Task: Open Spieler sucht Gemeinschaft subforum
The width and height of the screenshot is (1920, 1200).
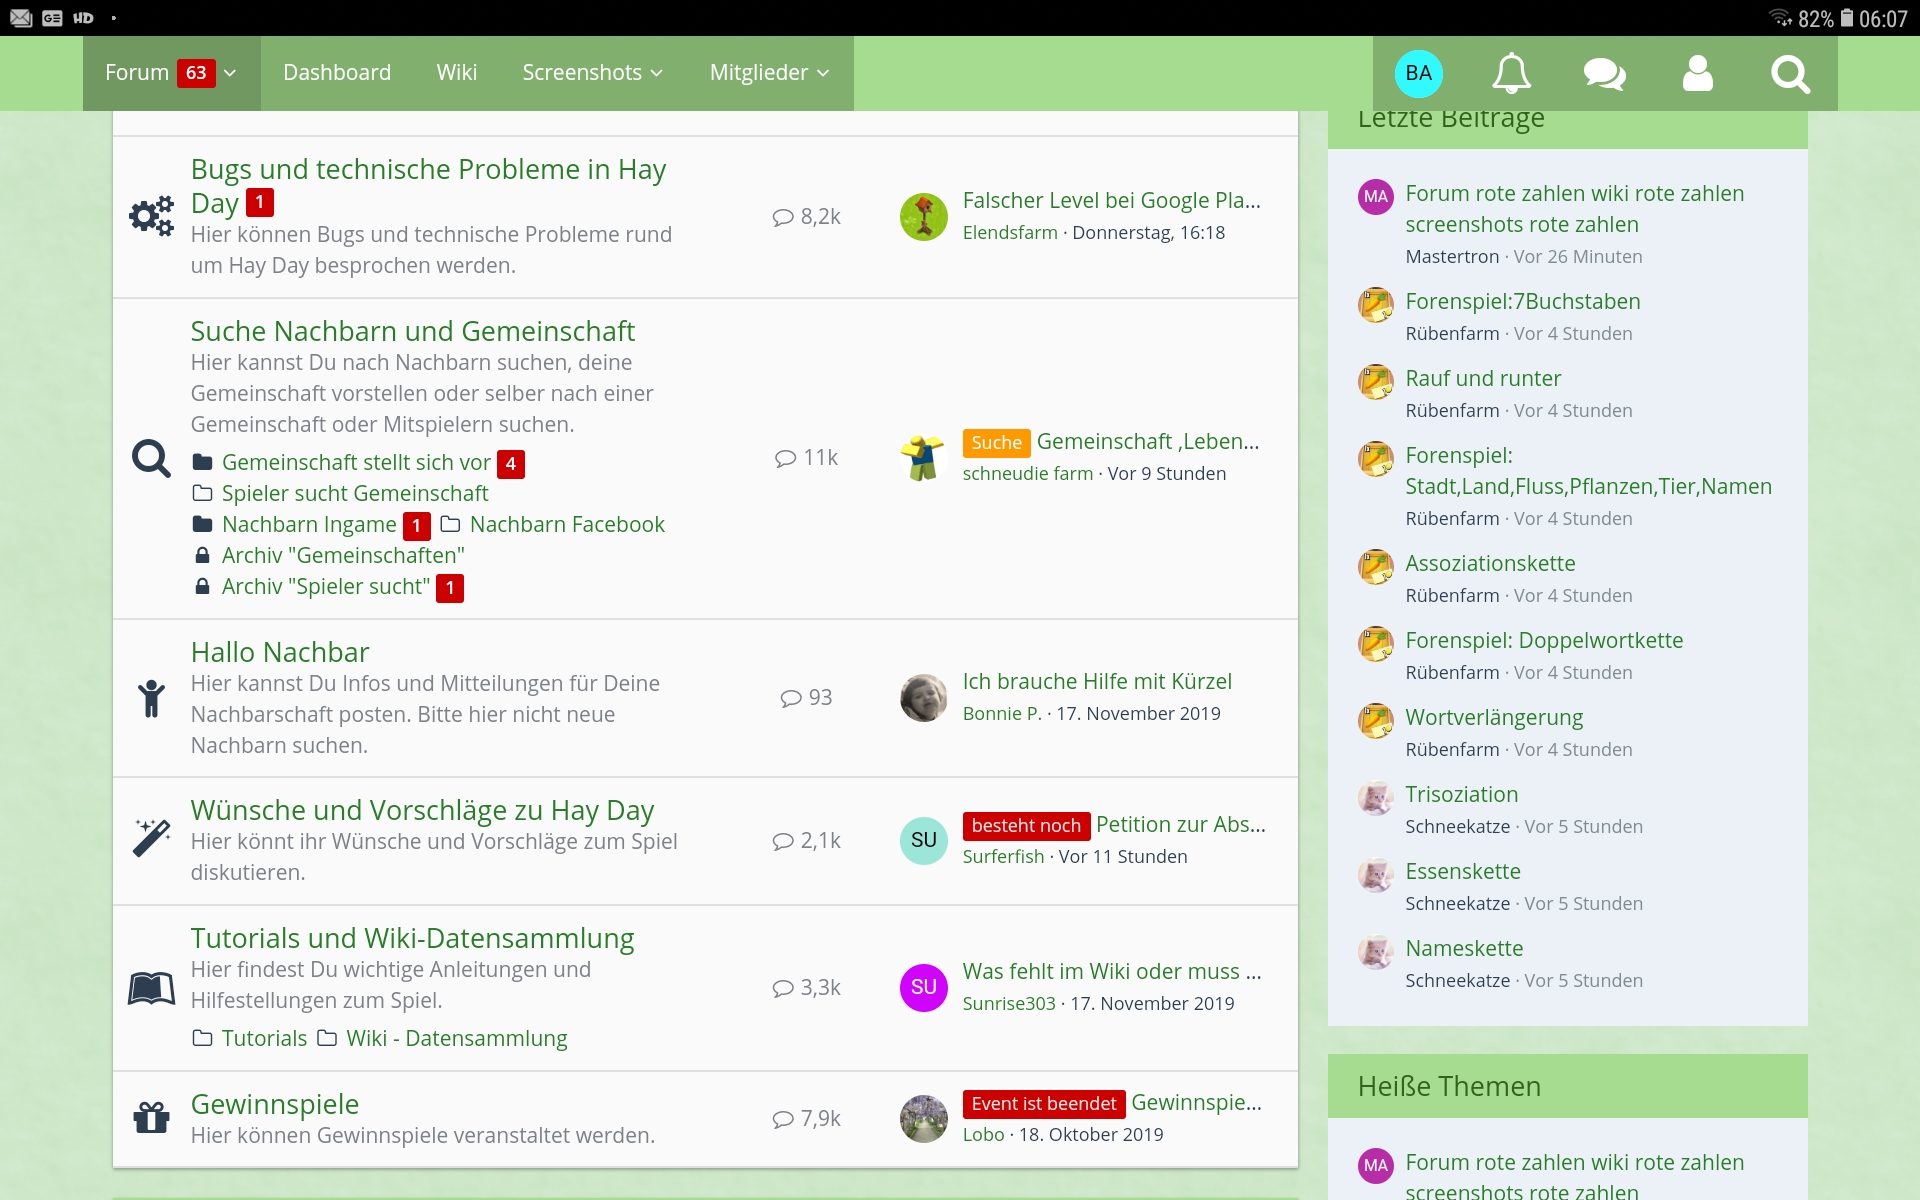Action: click(354, 493)
